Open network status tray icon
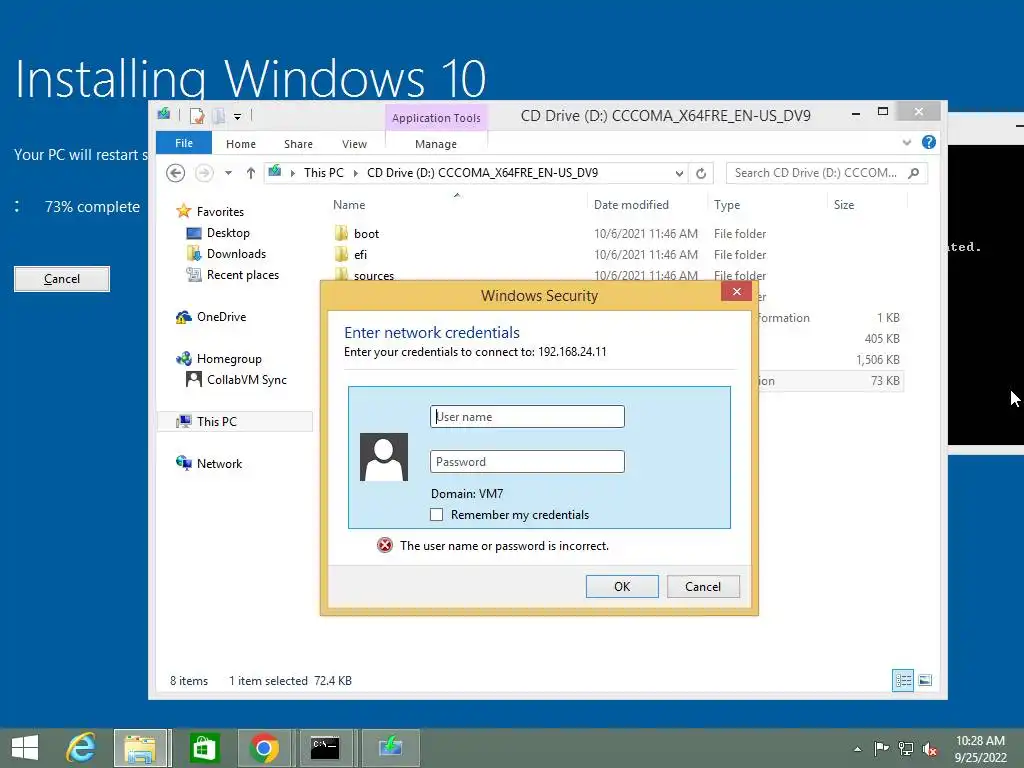Viewport: 1024px width, 768px height. (x=906, y=748)
